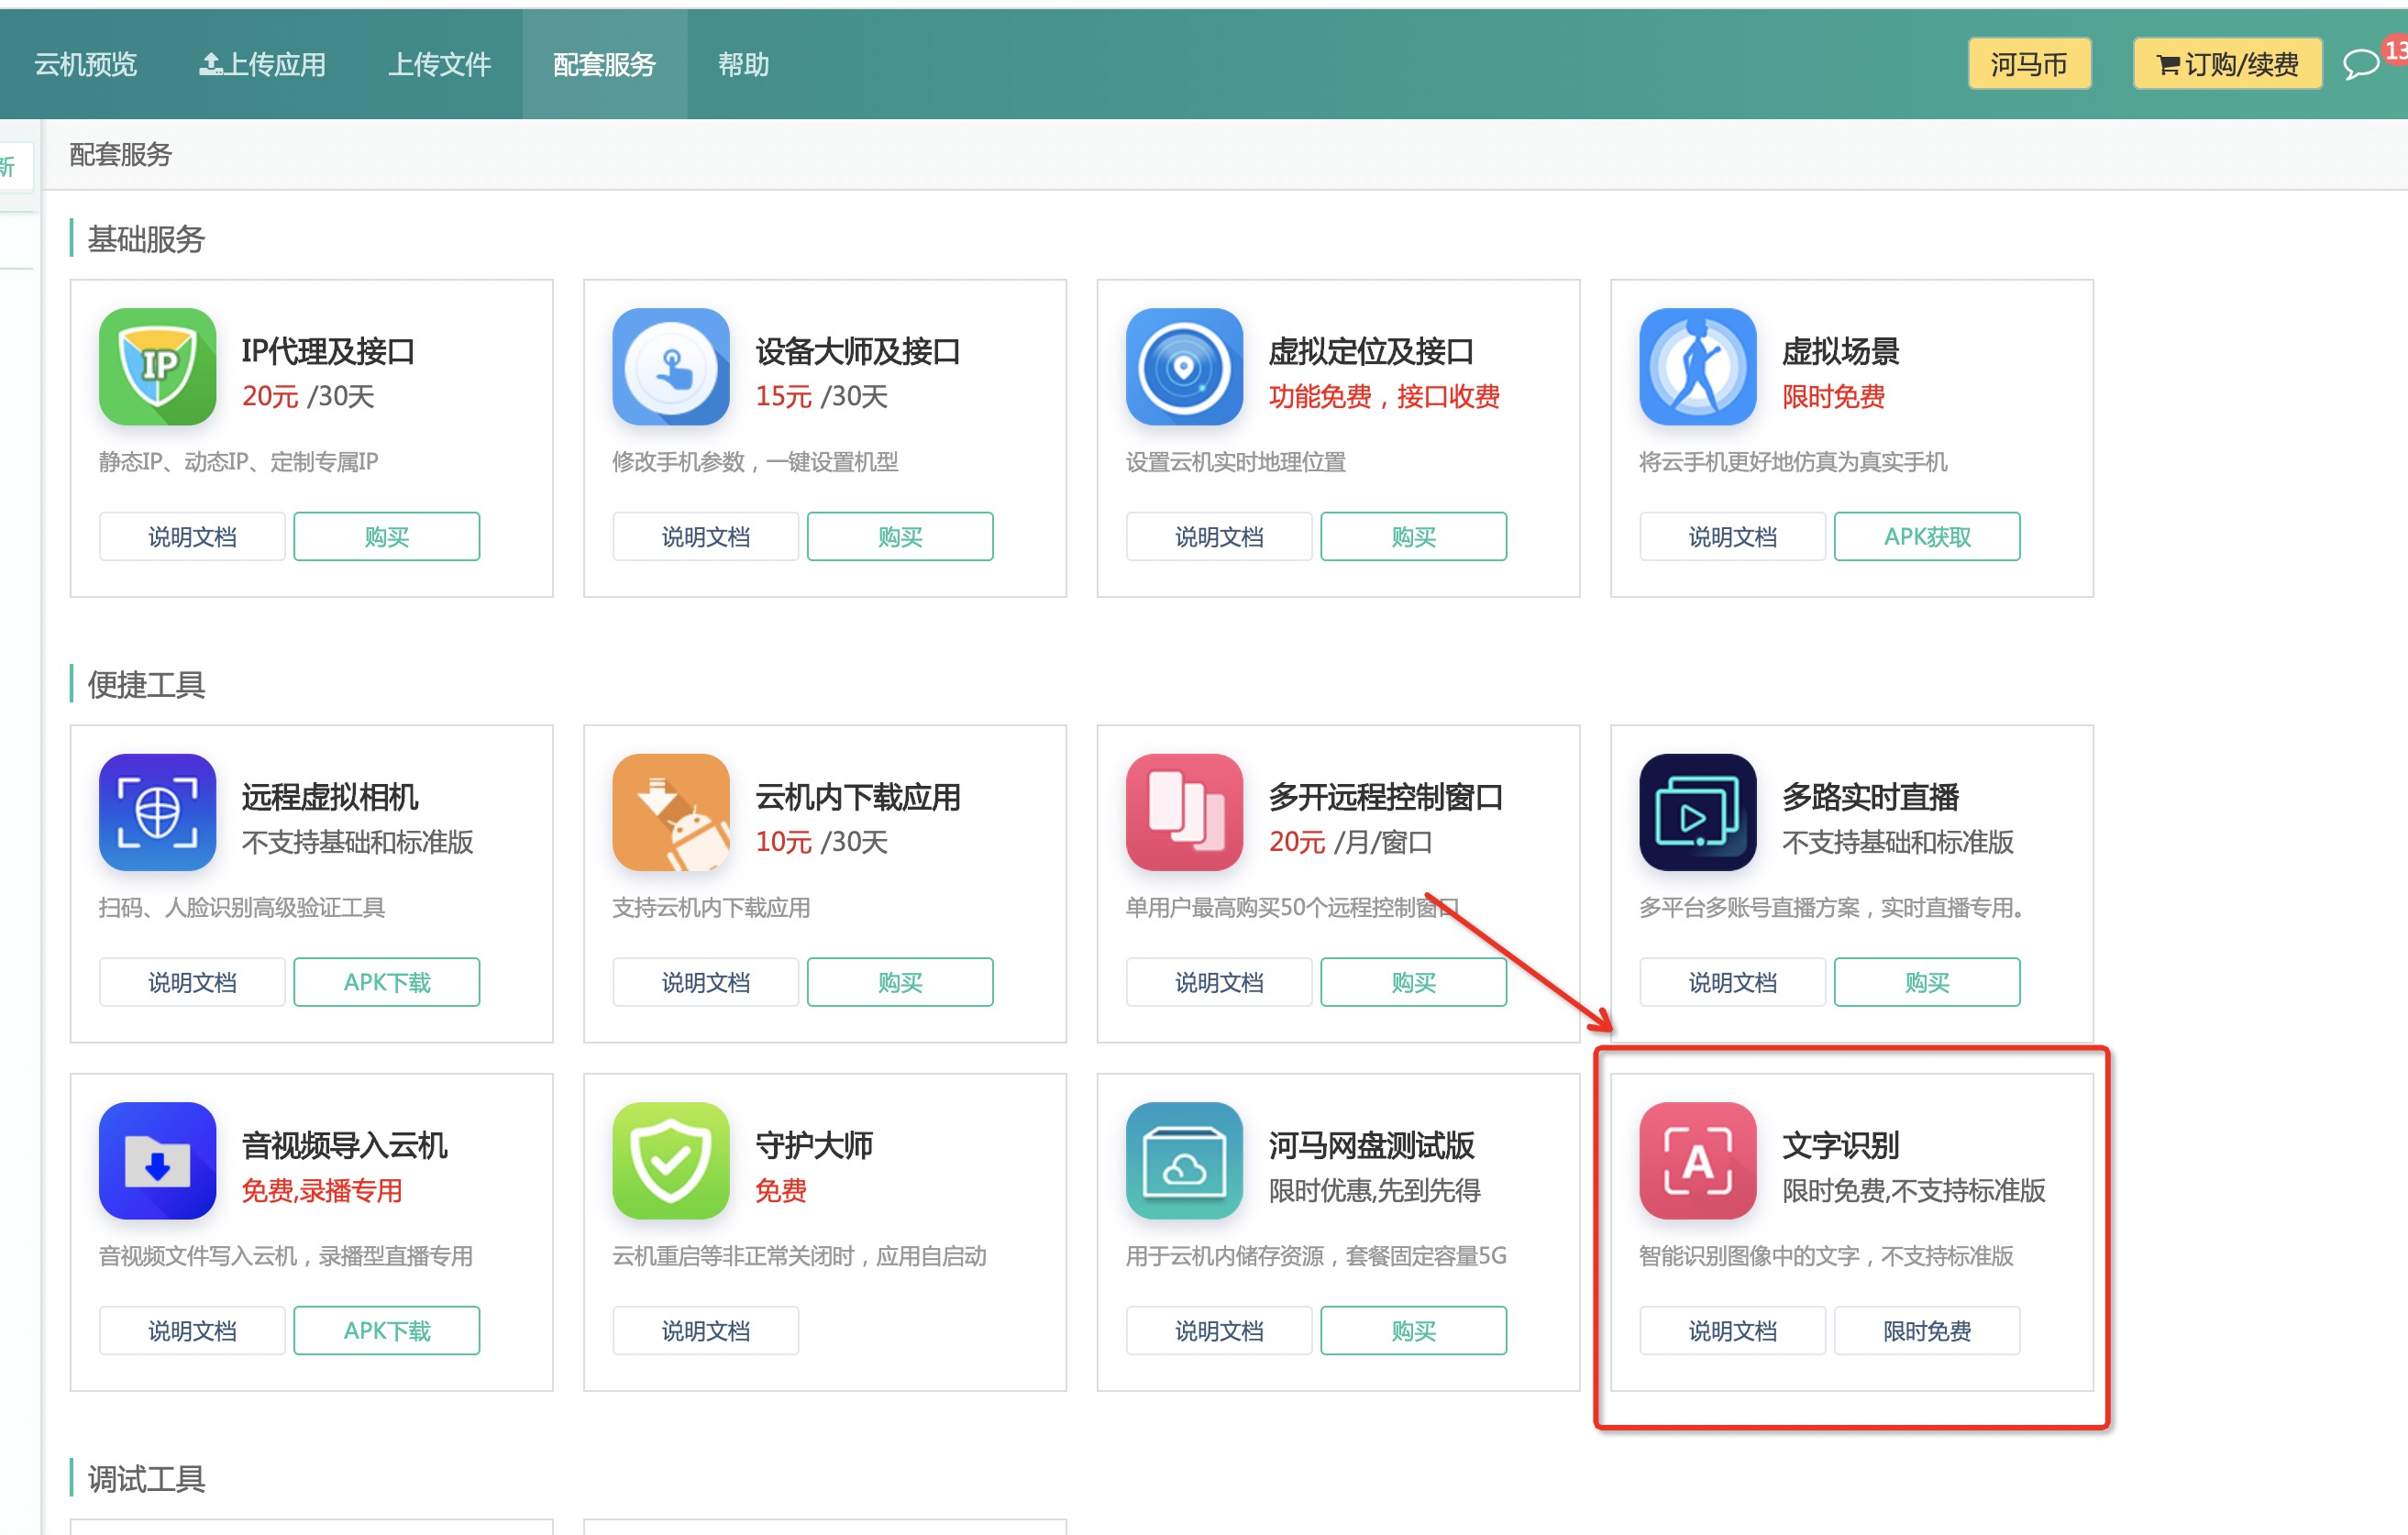2408x1535 pixels.
Task: Click the 守护大师 shield-check icon
Action: click(671, 1161)
